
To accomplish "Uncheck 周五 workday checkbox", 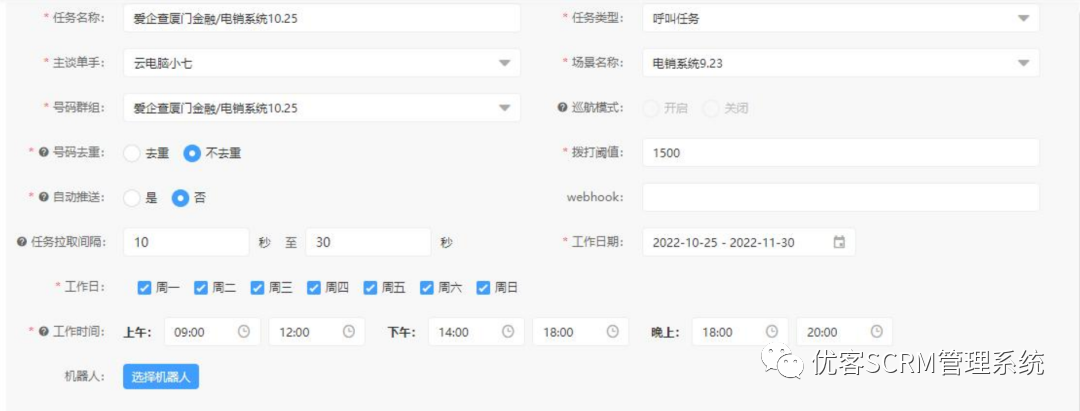I will click(370, 288).
